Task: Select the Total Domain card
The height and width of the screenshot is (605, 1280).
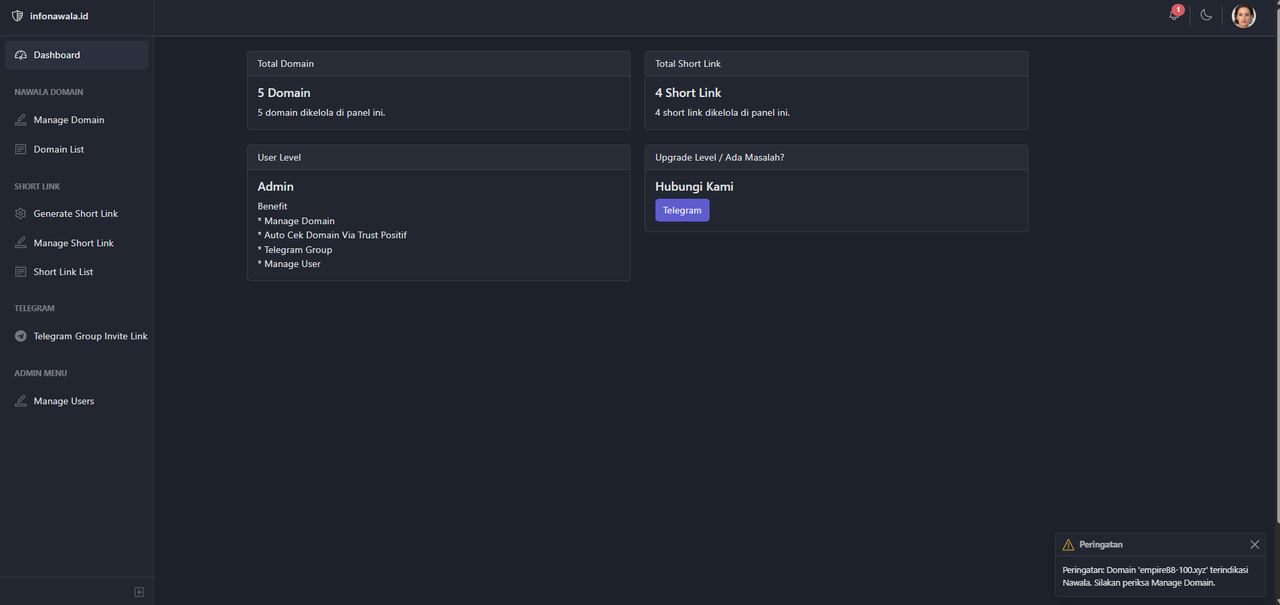Action: point(438,90)
